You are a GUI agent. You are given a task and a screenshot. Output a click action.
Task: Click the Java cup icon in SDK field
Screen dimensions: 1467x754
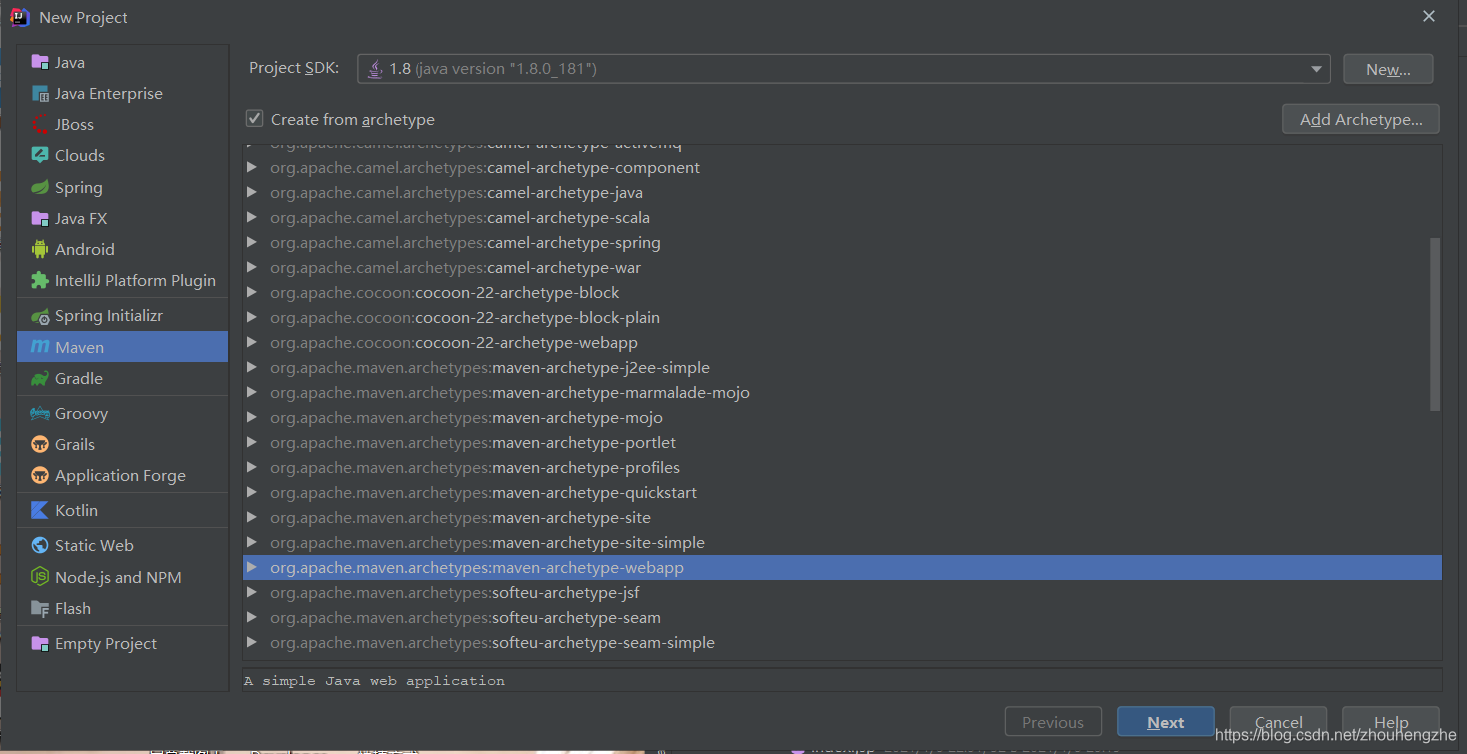point(375,68)
